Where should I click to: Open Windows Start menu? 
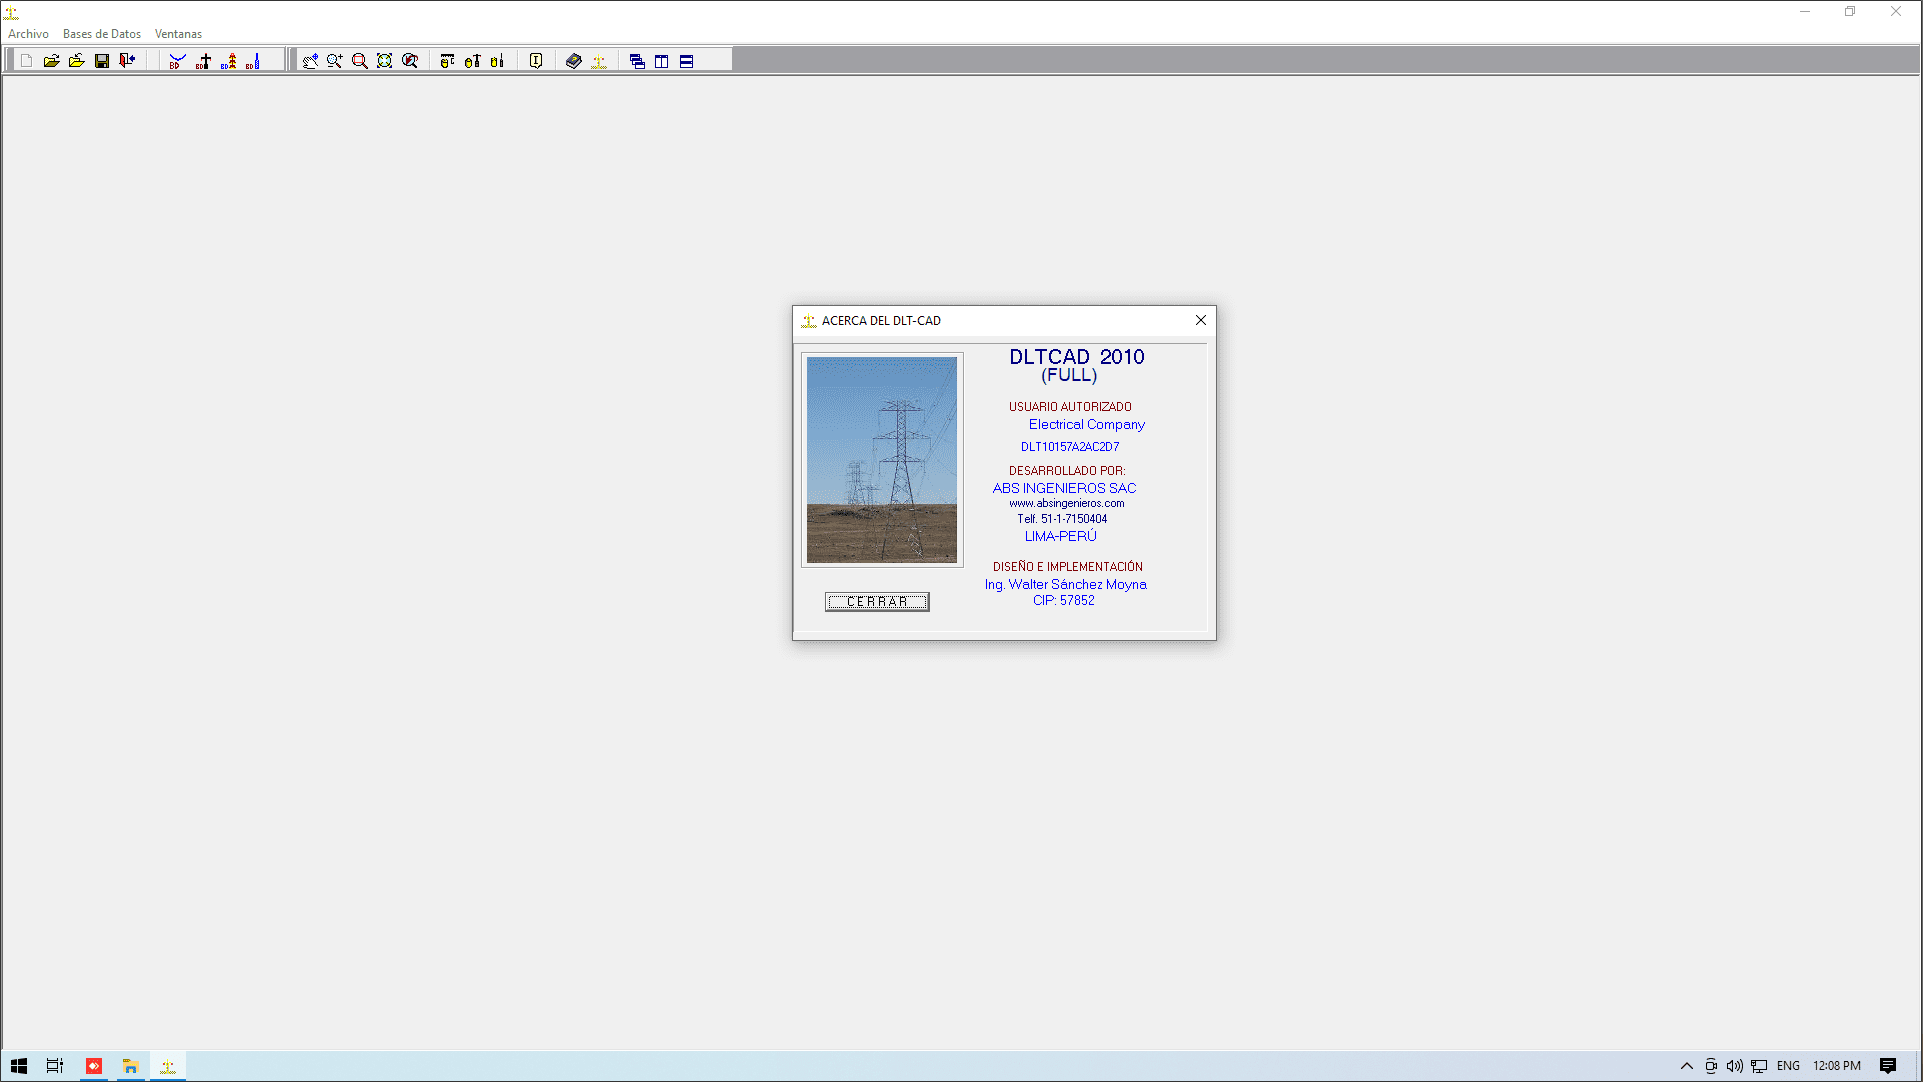[19, 1066]
